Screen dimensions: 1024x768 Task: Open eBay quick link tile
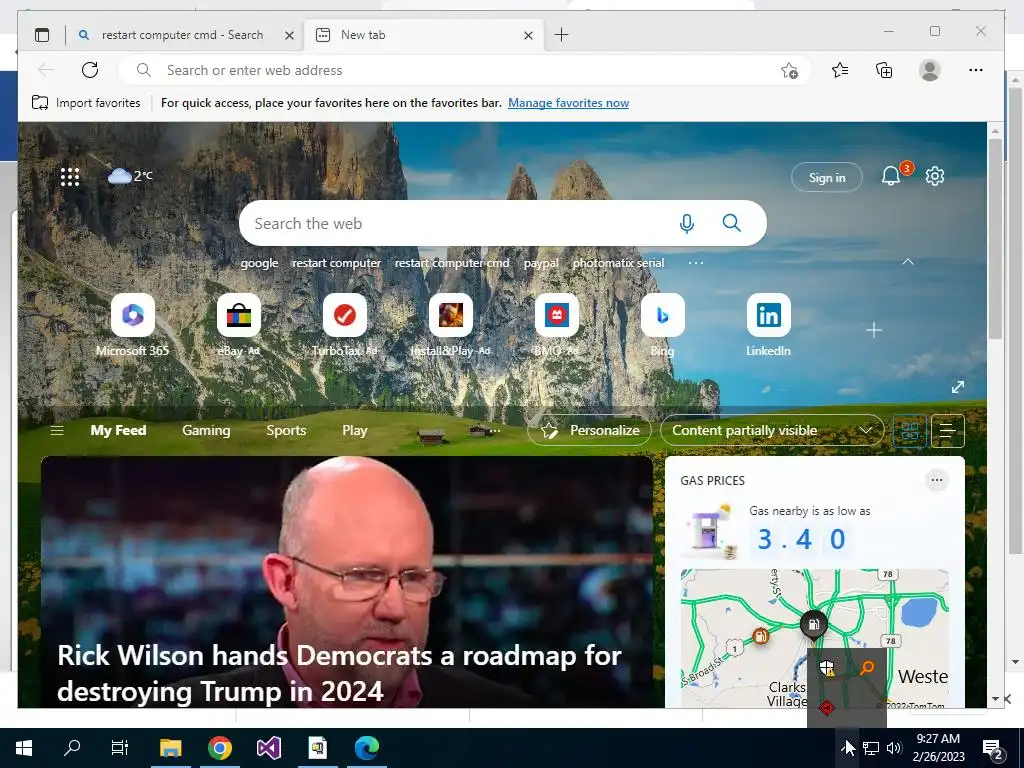238,325
